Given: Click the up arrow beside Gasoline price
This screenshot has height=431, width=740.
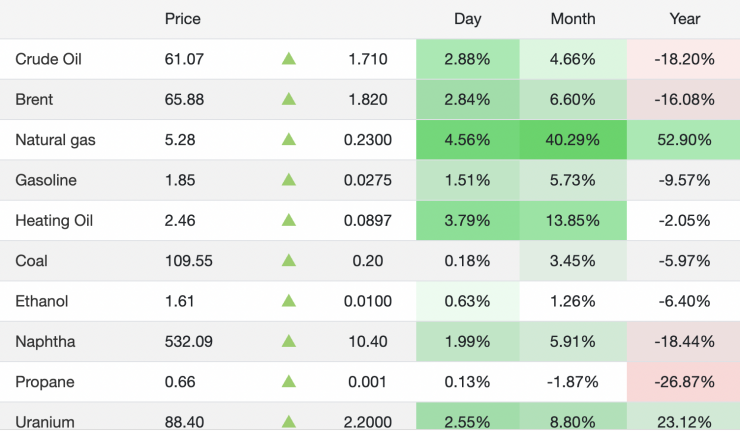Looking at the screenshot, I should point(289,180).
